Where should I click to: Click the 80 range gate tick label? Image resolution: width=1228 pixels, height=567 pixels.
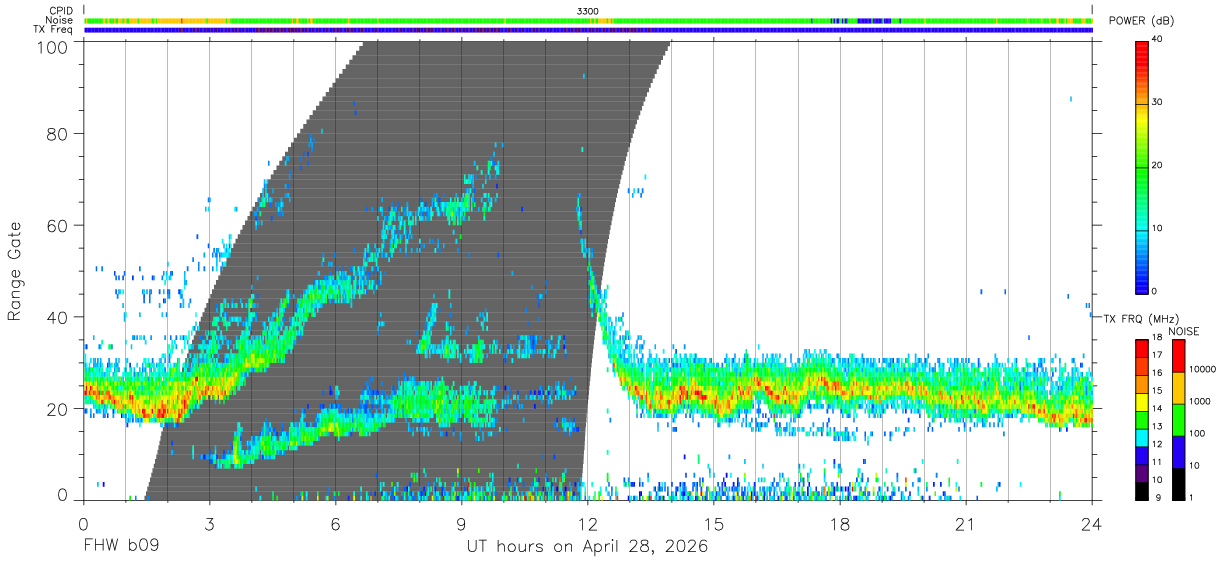coord(59,133)
